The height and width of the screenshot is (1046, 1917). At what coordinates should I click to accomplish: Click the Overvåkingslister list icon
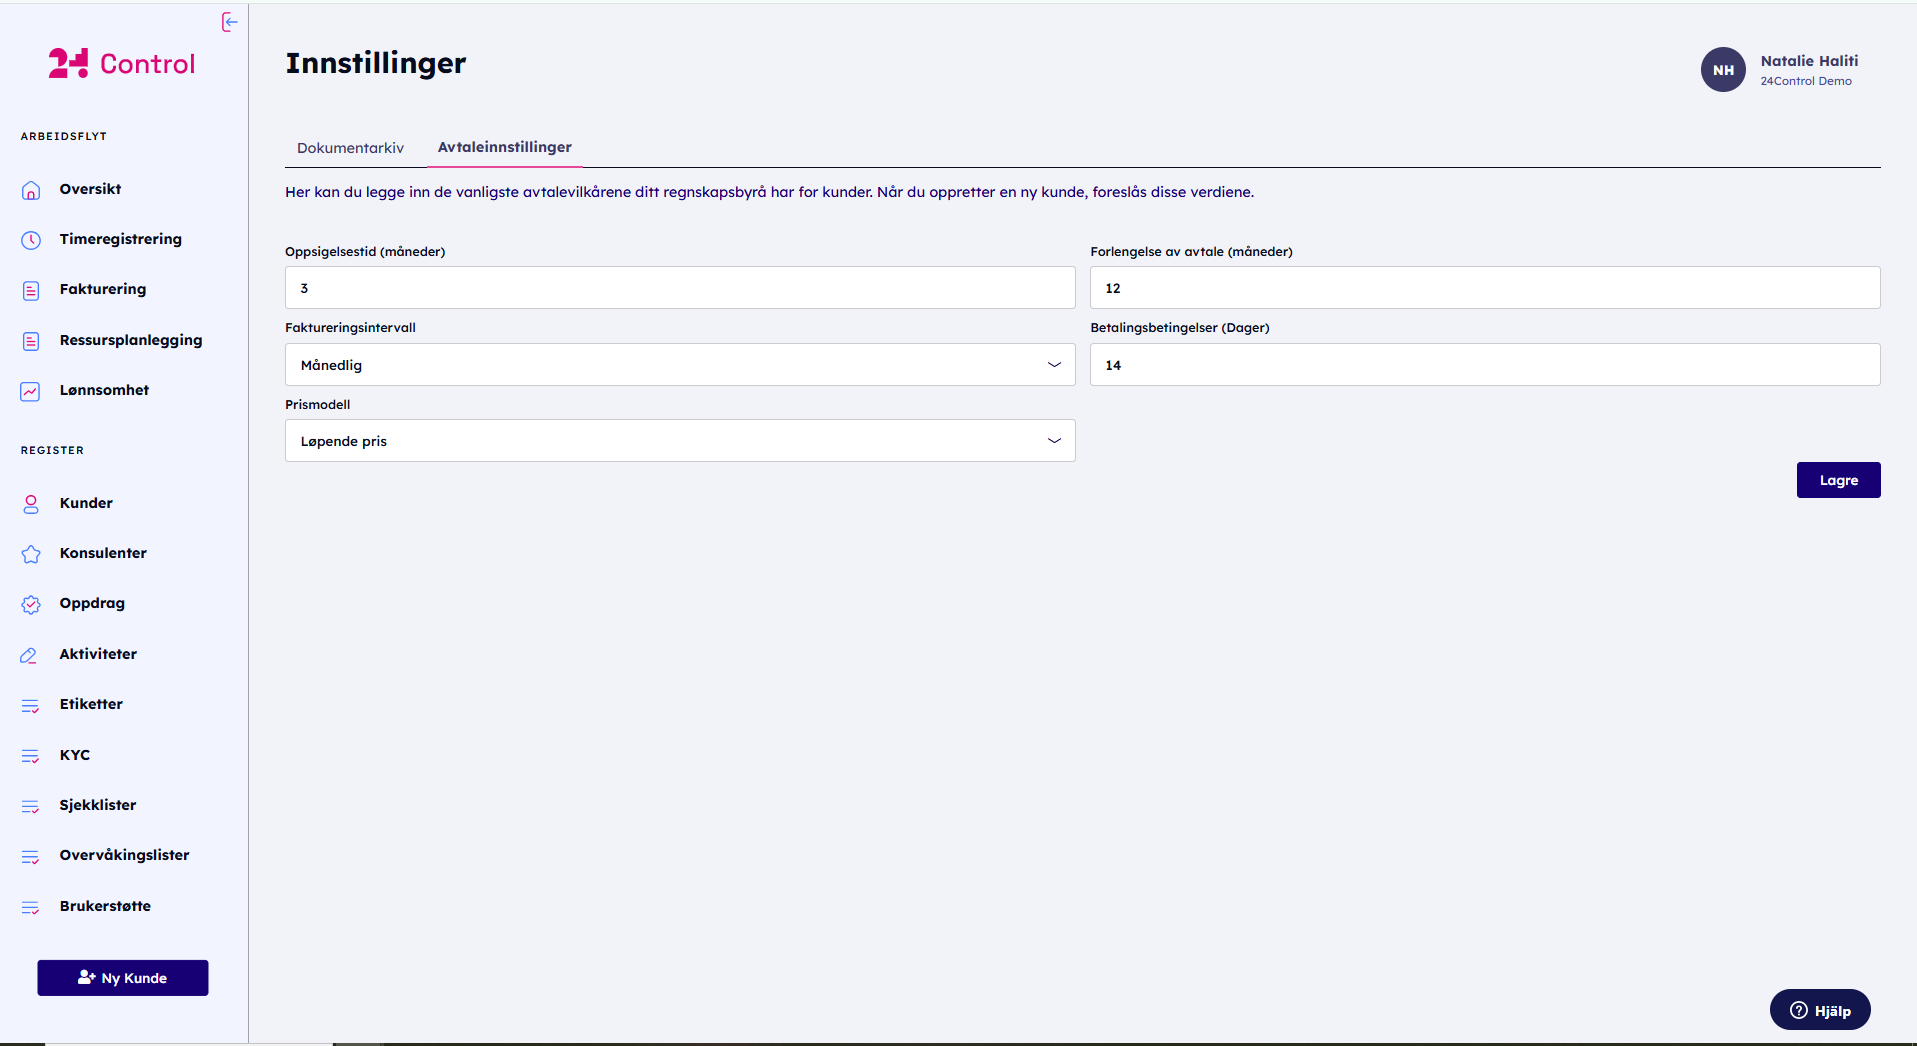[31, 856]
